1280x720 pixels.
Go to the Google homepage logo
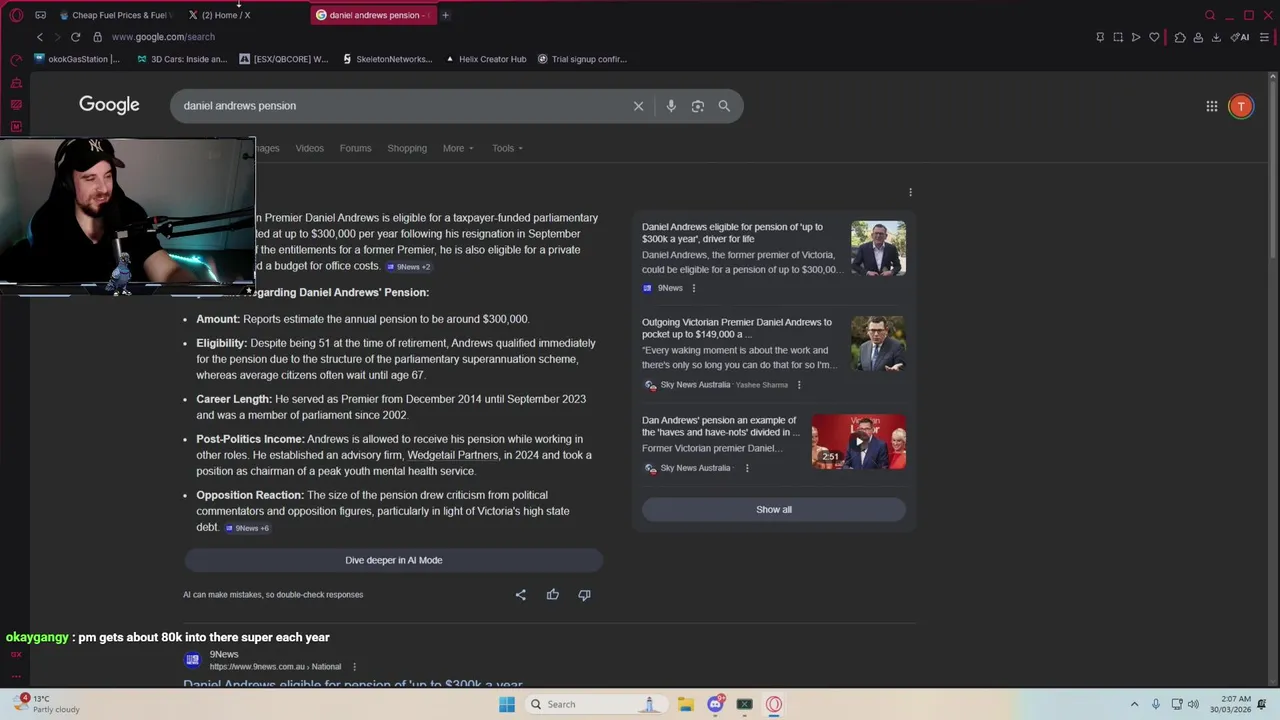pos(109,105)
